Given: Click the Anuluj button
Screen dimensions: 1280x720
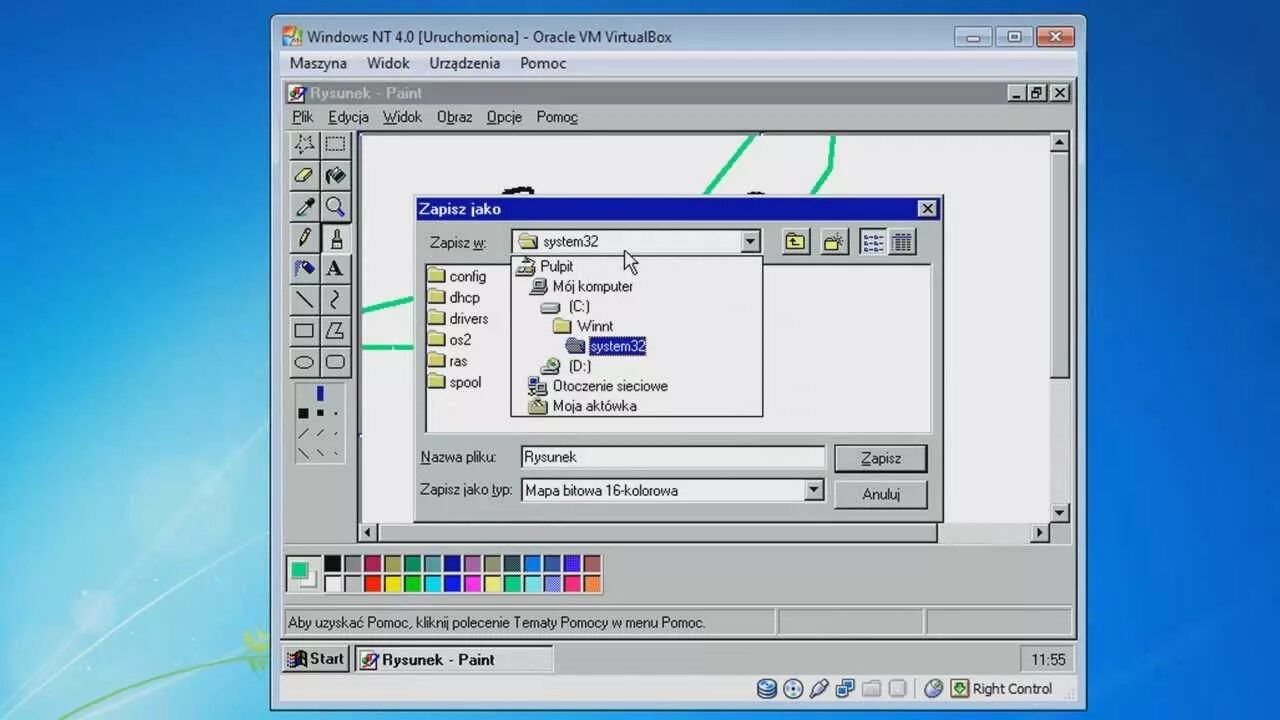Looking at the screenshot, I should (881, 494).
